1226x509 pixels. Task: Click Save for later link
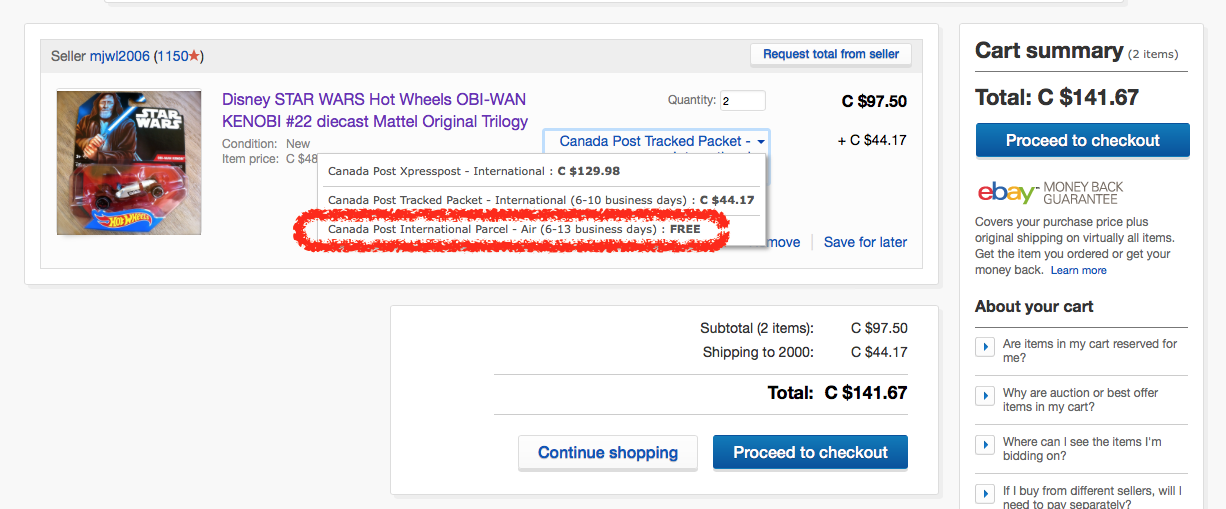[x=865, y=242]
